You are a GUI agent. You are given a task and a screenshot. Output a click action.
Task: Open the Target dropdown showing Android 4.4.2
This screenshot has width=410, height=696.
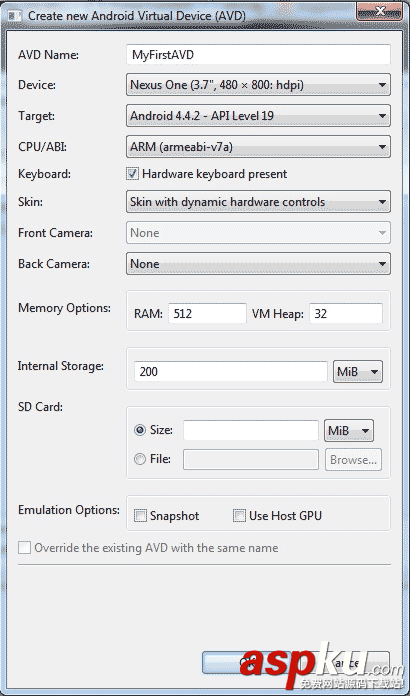pyautogui.click(x=258, y=116)
